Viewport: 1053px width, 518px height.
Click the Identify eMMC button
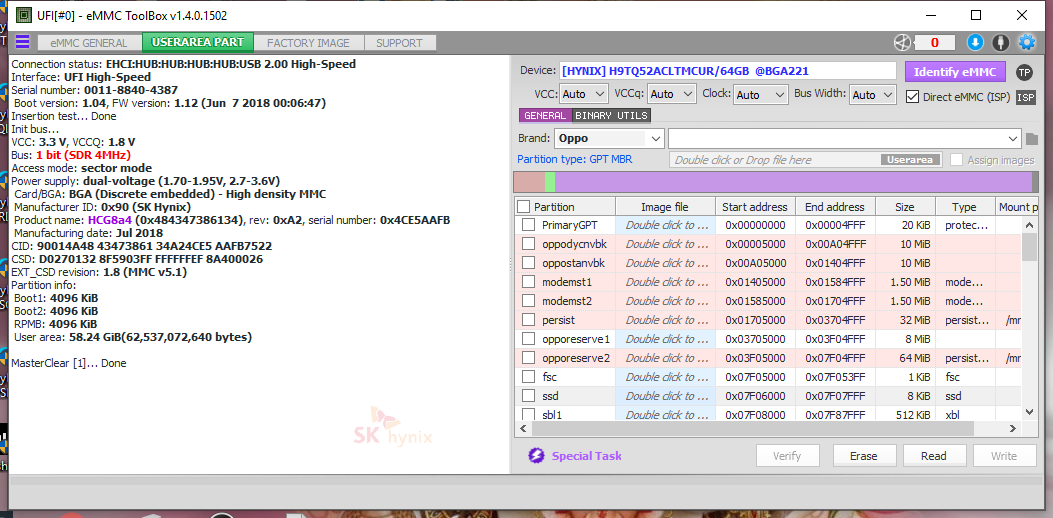click(955, 72)
